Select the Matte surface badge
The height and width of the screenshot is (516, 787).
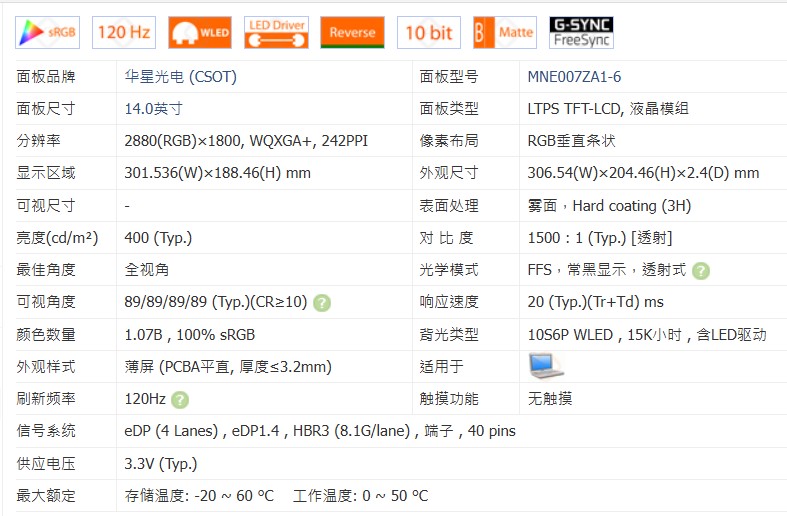(504, 32)
